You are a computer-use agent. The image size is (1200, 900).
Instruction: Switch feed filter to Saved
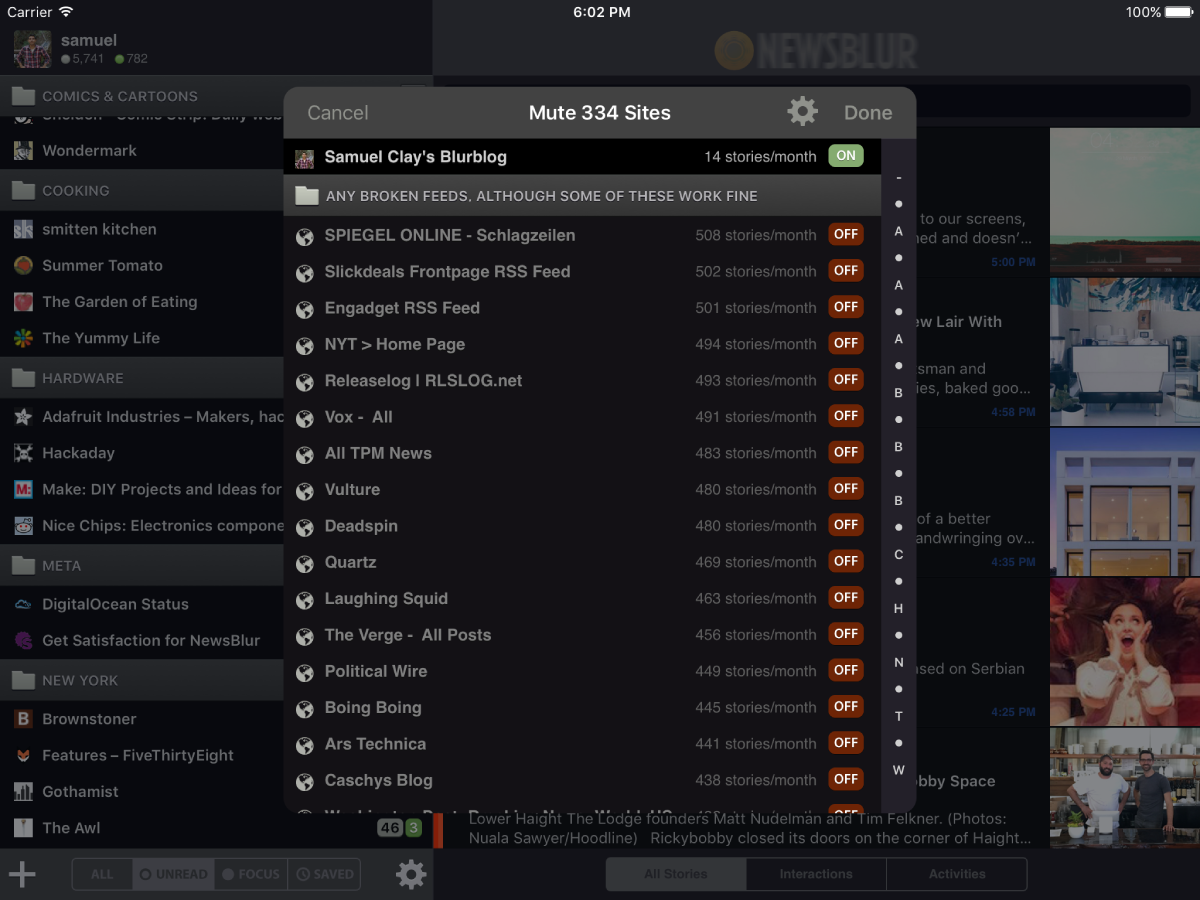click(324, 874)
